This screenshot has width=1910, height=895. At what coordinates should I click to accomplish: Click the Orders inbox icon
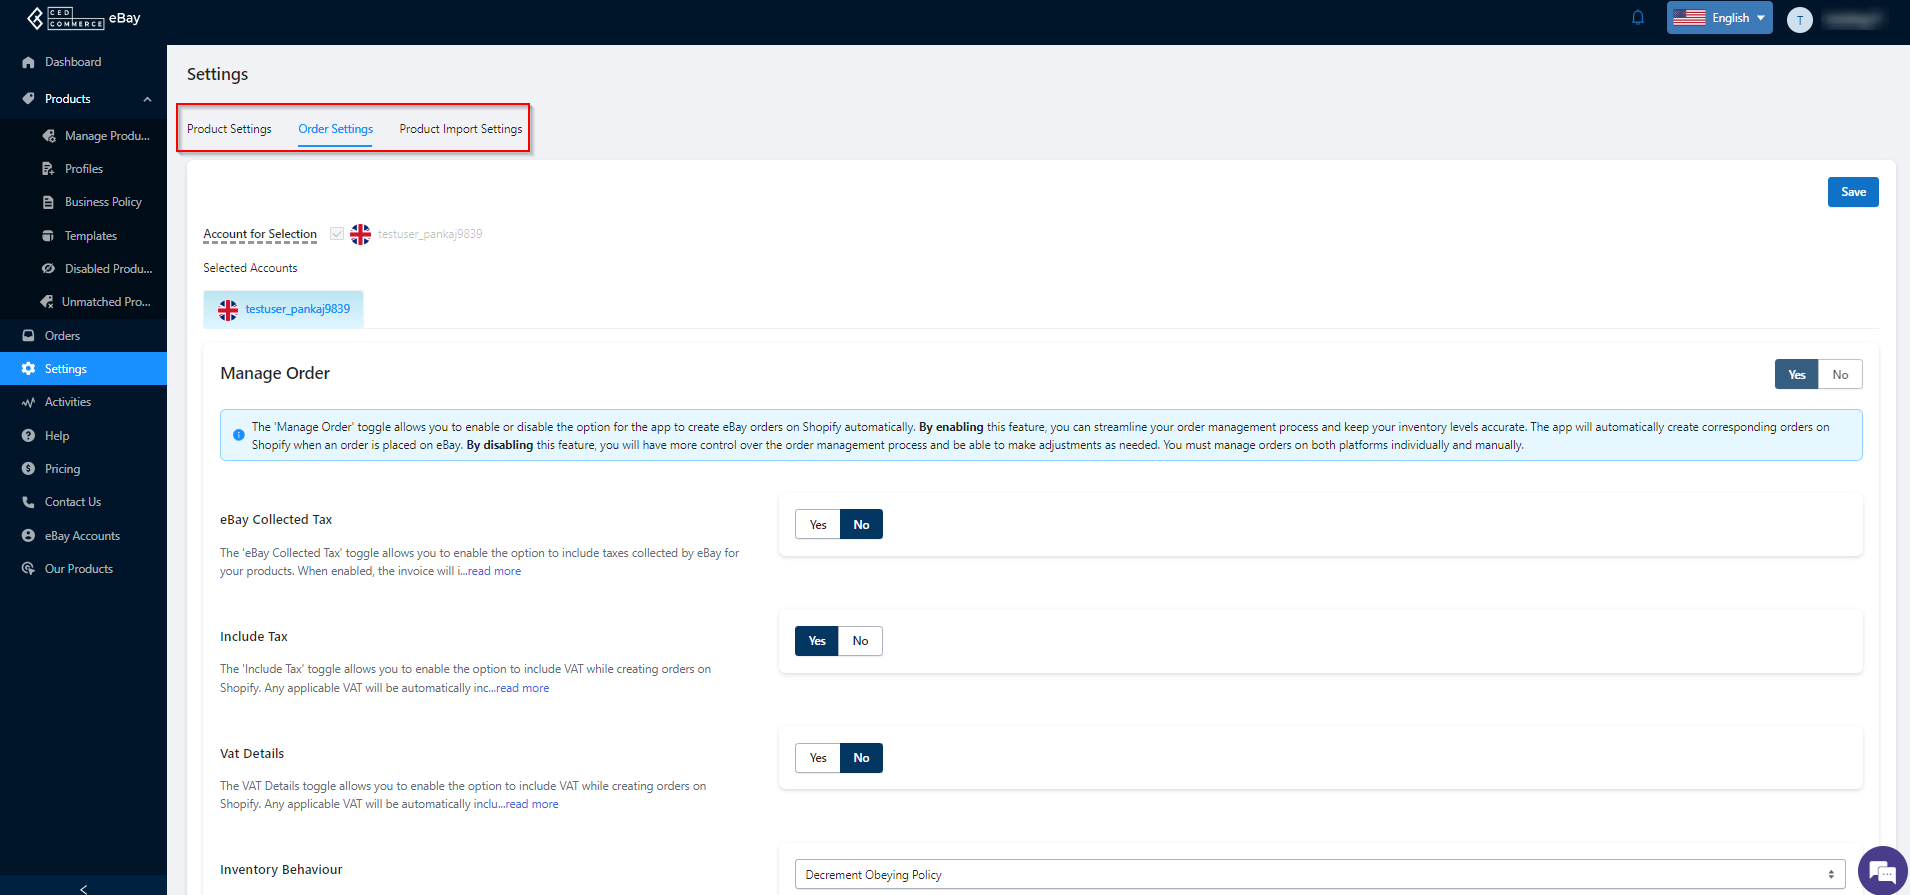point(28,336)
